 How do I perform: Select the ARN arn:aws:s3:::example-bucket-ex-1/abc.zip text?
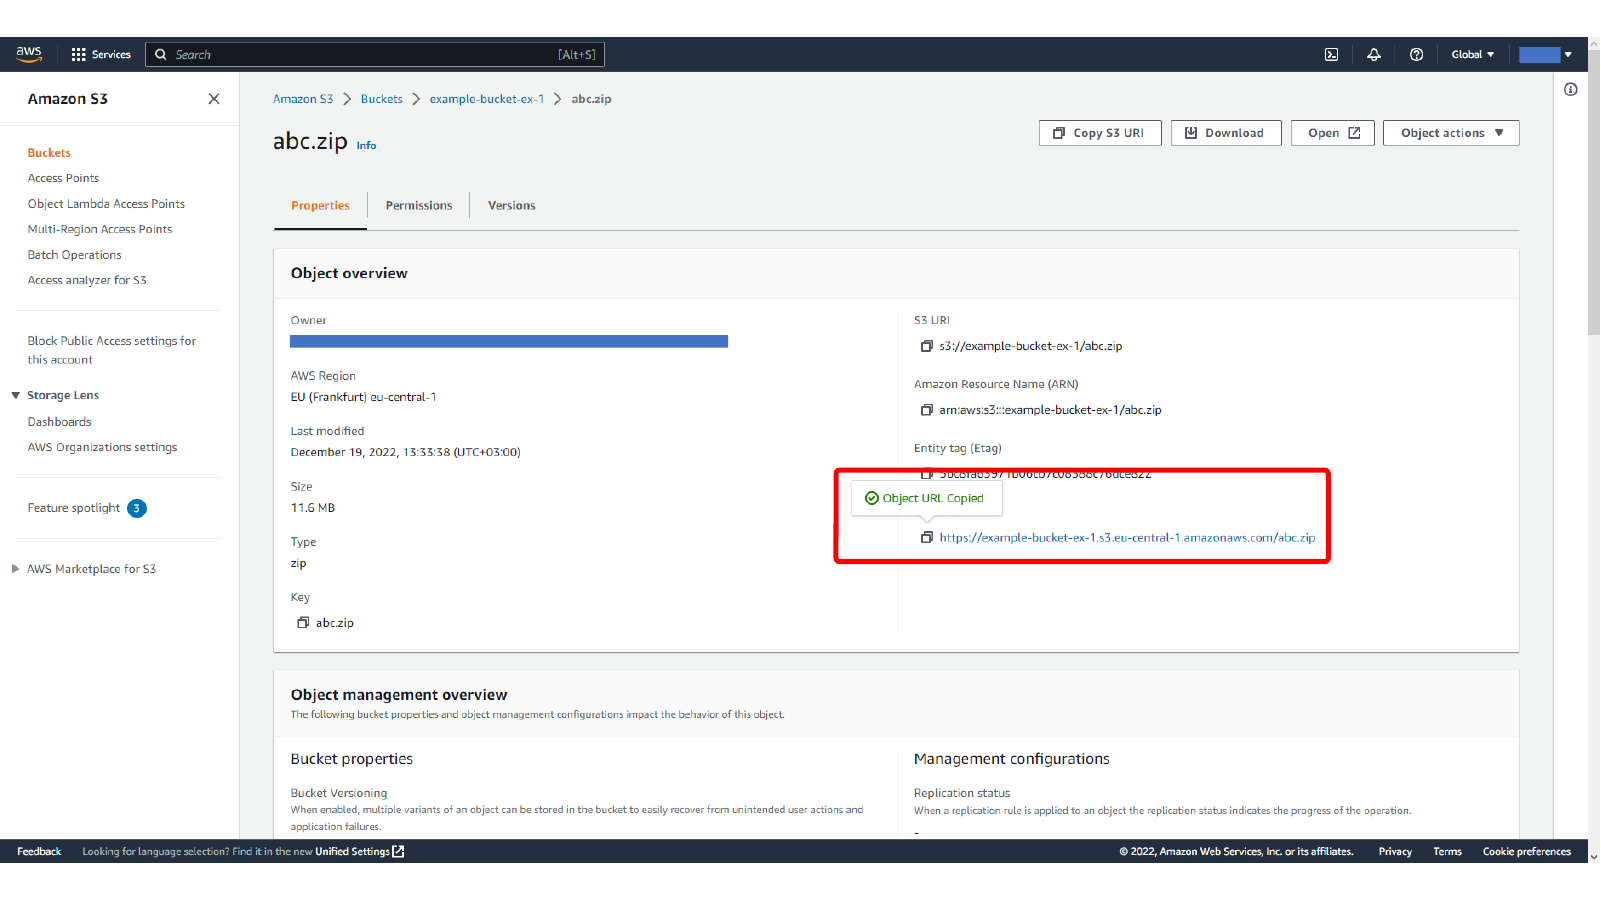[1050, 410]
